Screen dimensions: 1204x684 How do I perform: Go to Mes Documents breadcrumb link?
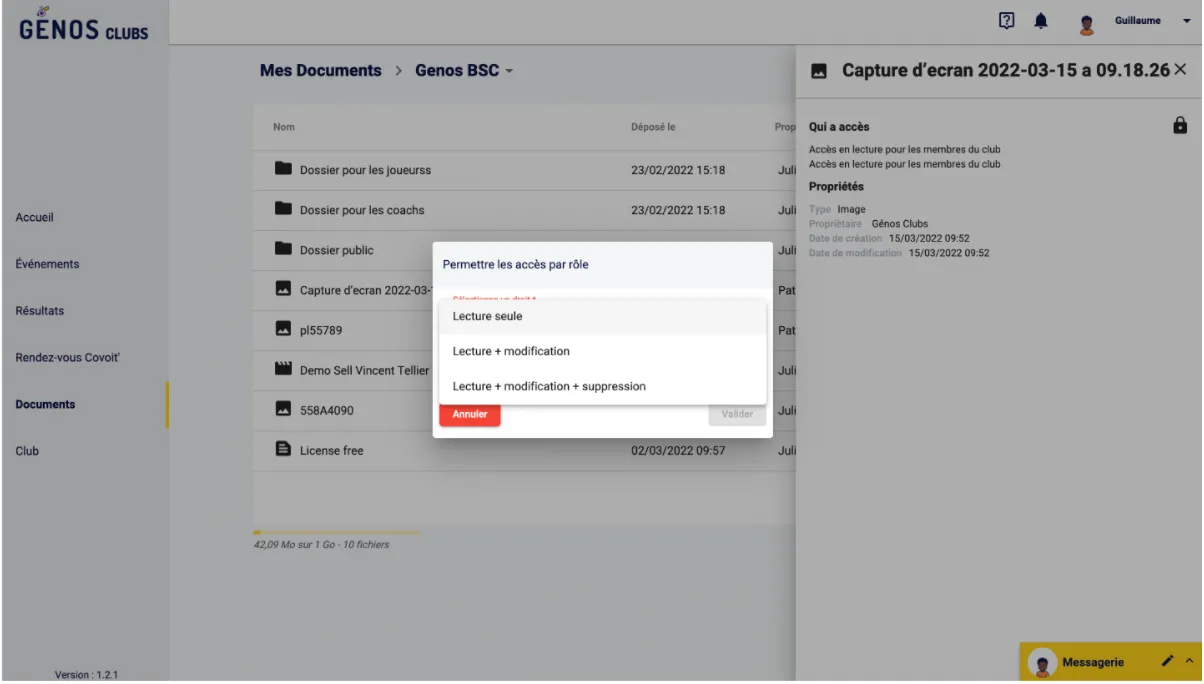[320, 71]
